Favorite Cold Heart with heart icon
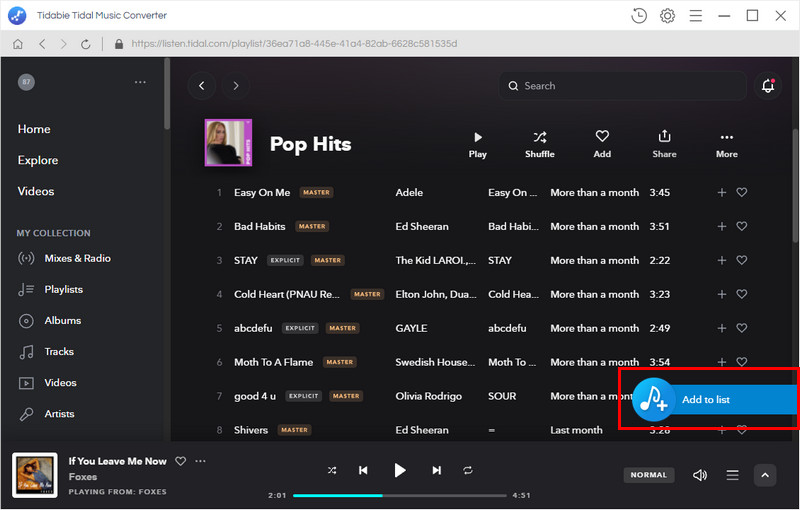The height and width of the screenshot is (510, 800). (742, 294)
